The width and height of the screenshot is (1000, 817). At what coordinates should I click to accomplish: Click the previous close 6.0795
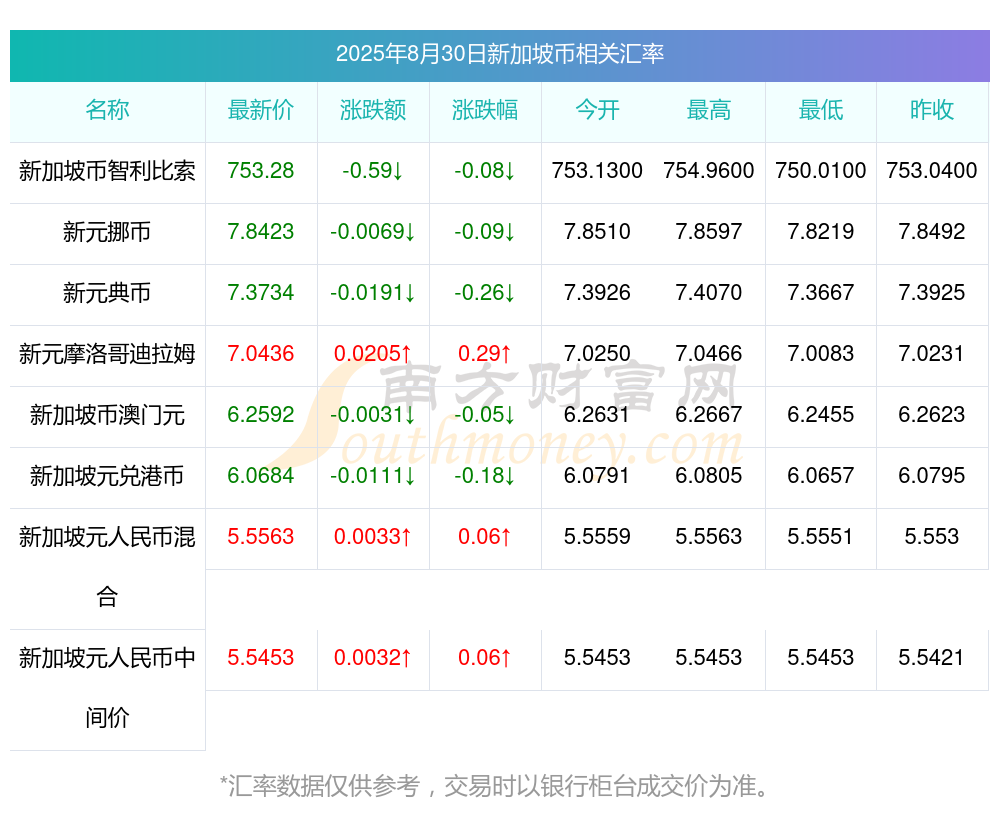click(932, 476)
